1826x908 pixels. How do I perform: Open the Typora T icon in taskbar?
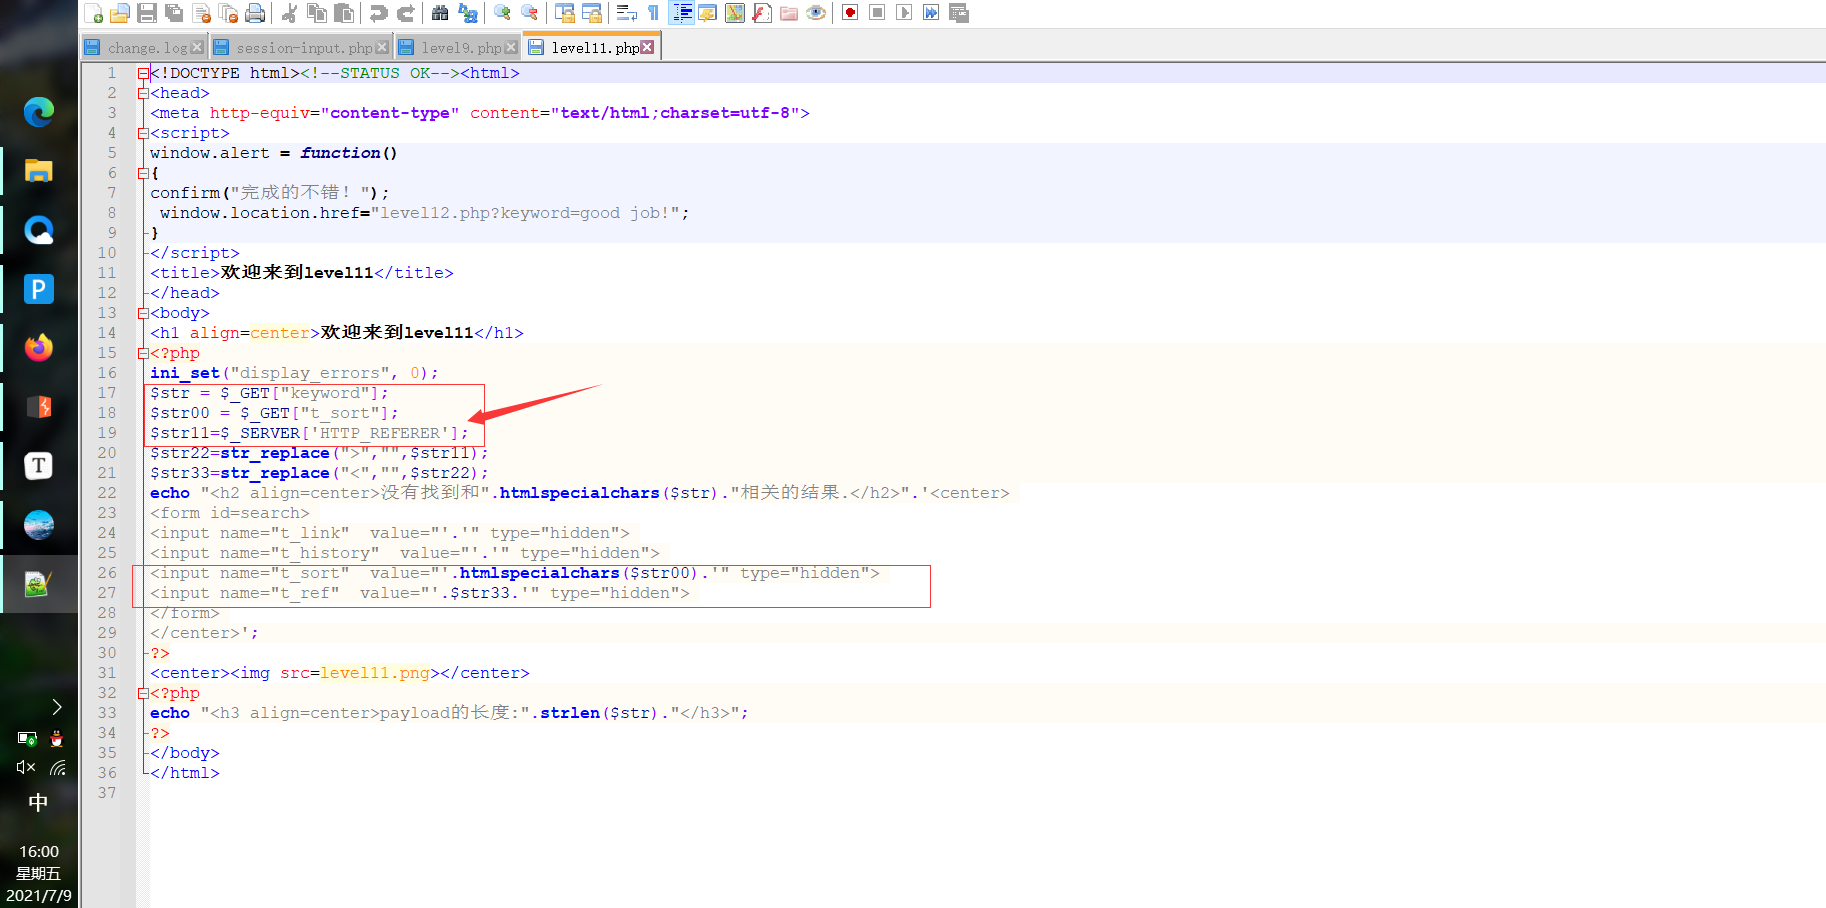(x=39, y=466)
